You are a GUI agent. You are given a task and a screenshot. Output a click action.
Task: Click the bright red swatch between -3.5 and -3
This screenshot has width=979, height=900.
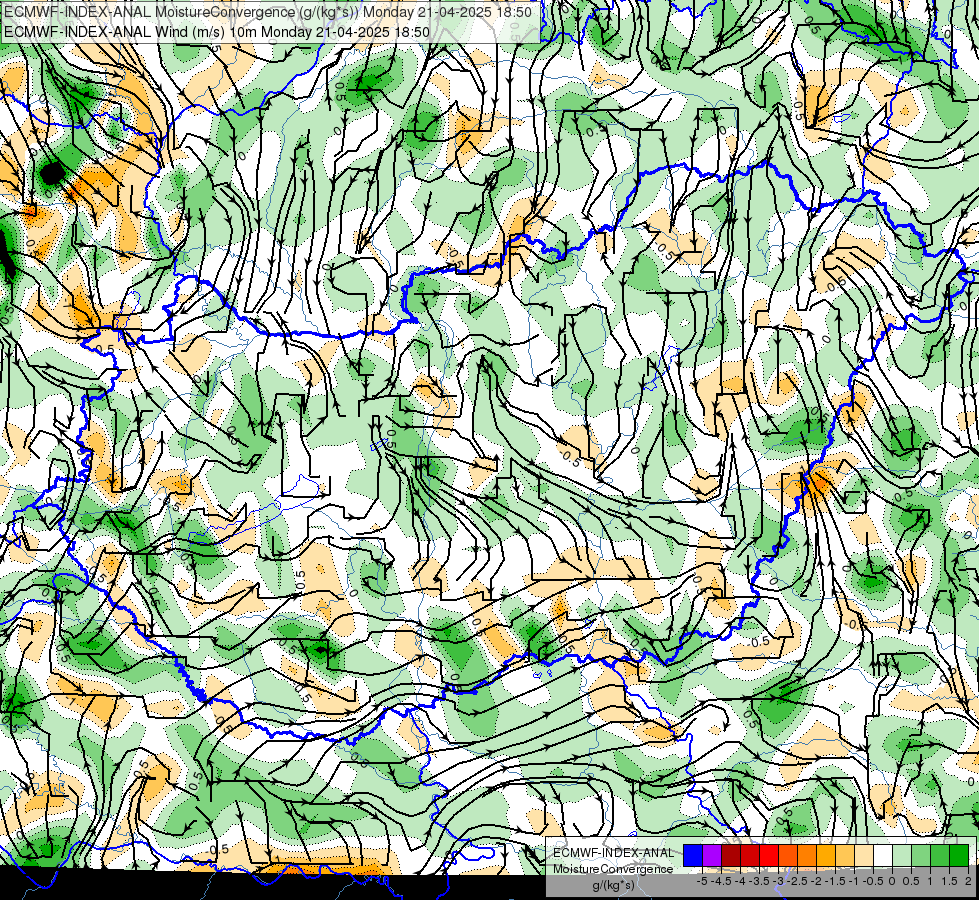[769, 856]
